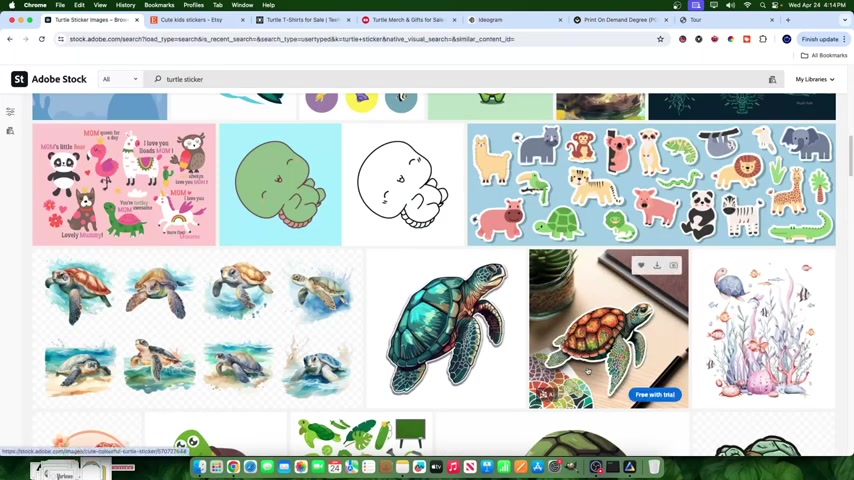Click the Free with trial button
The width and height of the screenshot is (854, 480).
tap(655, 394)
